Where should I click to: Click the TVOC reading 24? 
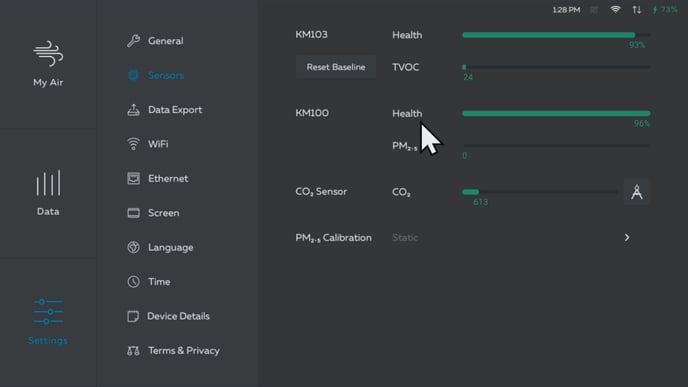pyautogui.click(x=468, y=77)
